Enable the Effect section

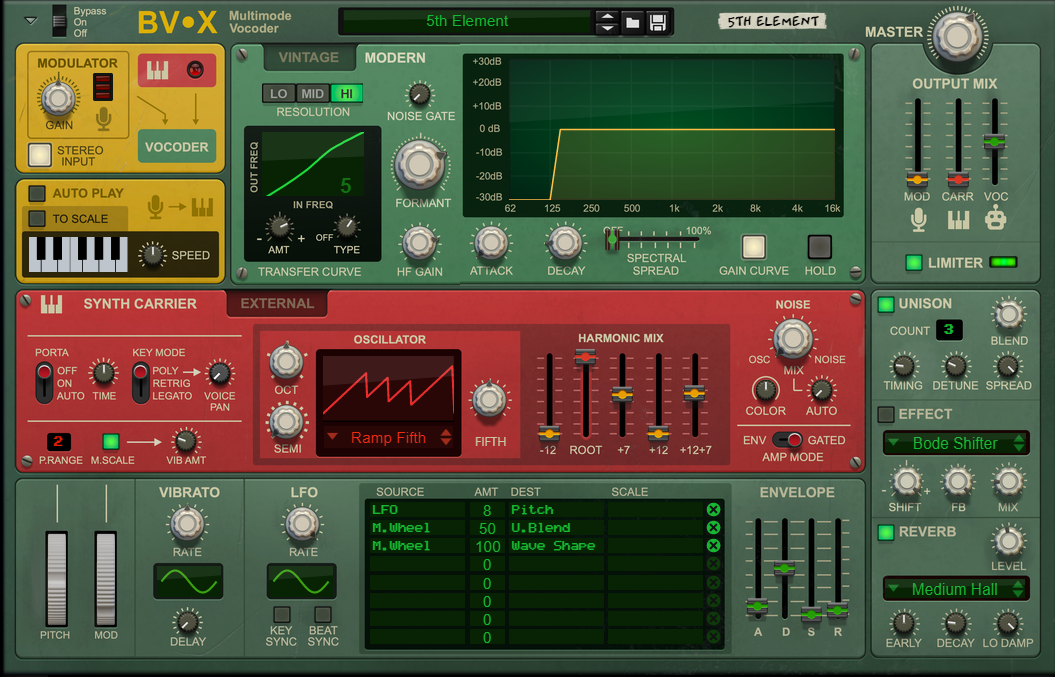(886, 414)
